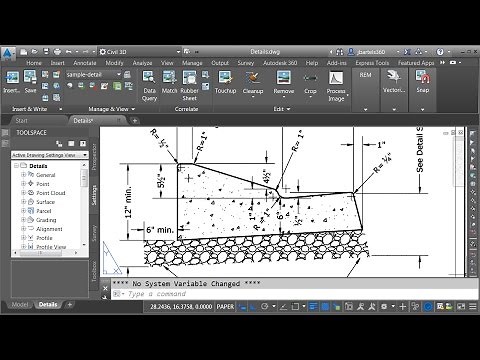Click the Rubber Sheet tool

point(189,86)
